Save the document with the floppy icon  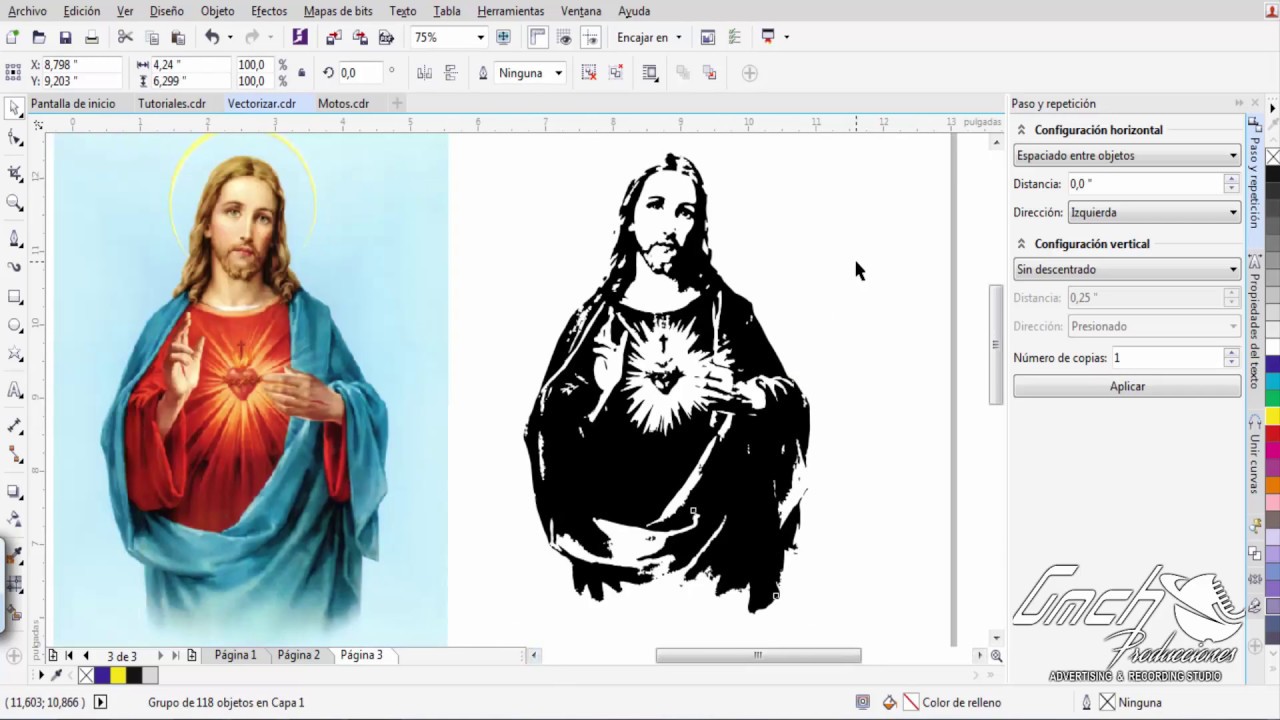tap(65, 37)
